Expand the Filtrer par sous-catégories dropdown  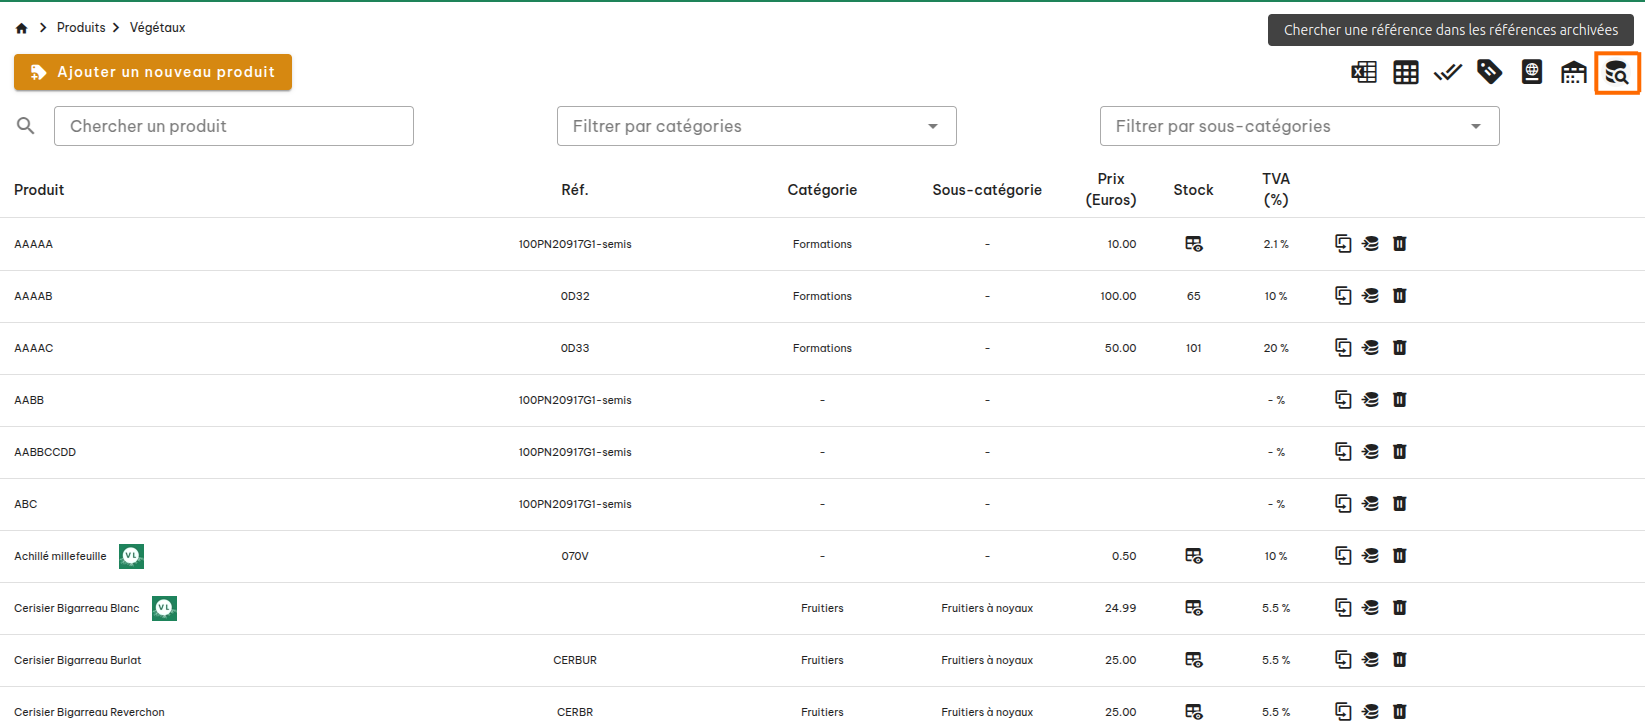click(x=1299, y=126)
